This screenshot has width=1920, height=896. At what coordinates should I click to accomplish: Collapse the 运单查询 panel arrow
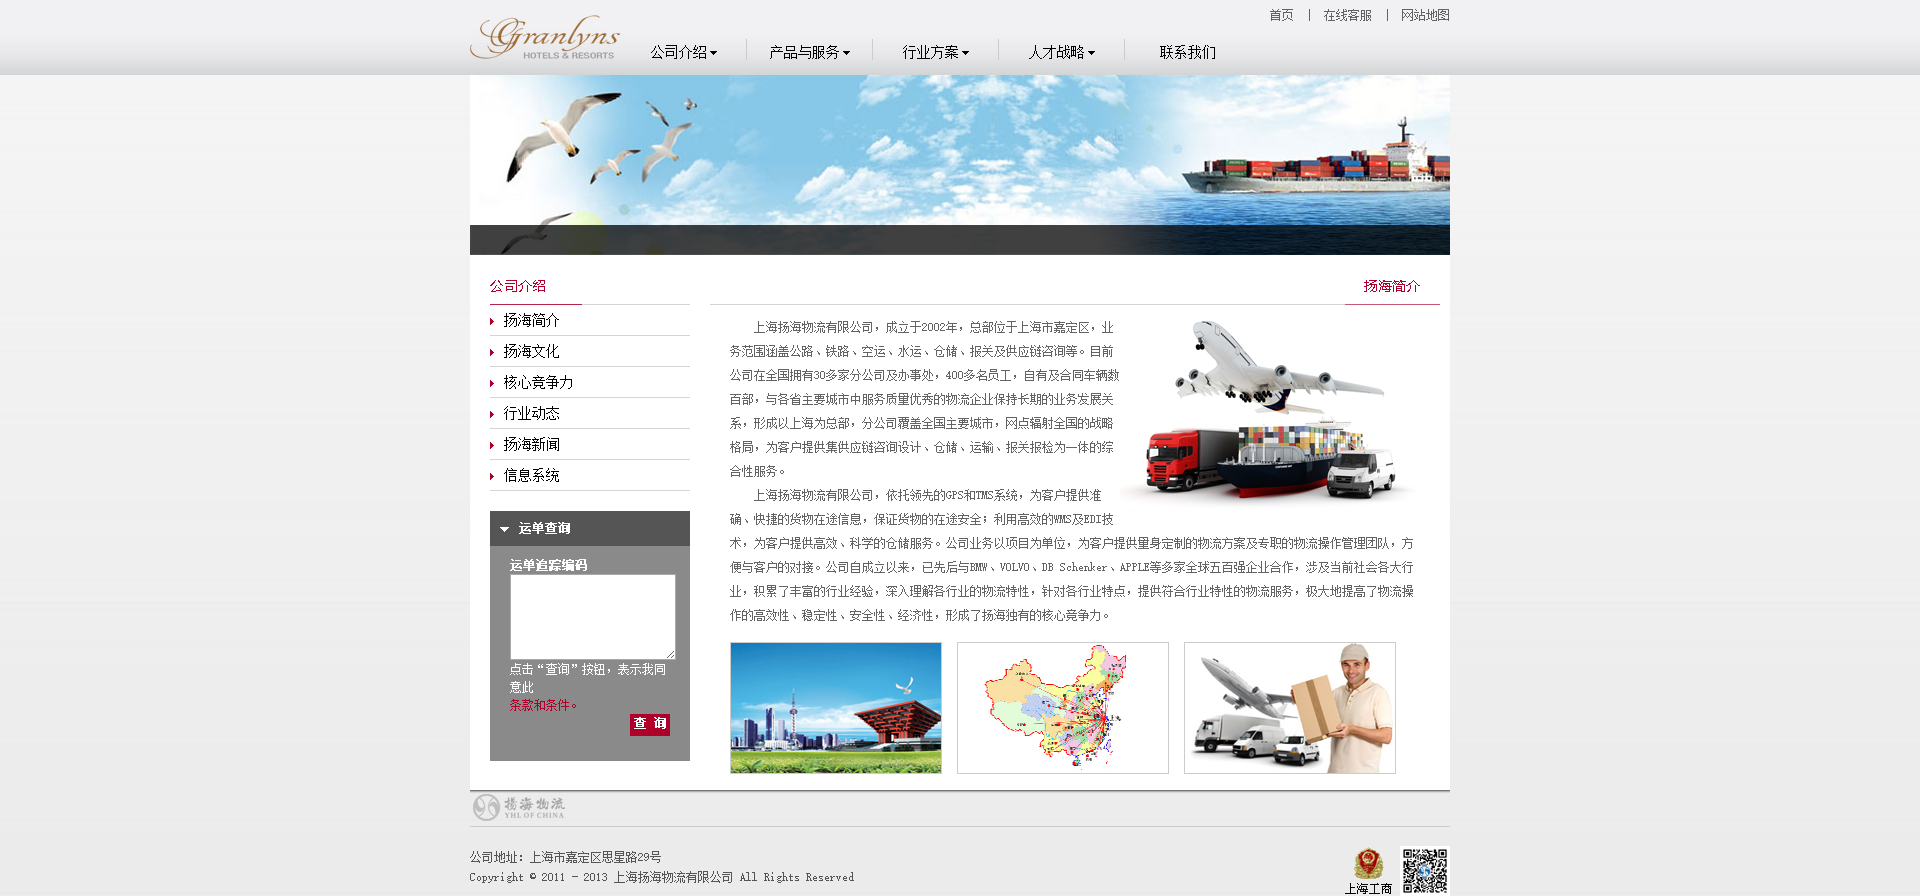click(x=505, y=529)
